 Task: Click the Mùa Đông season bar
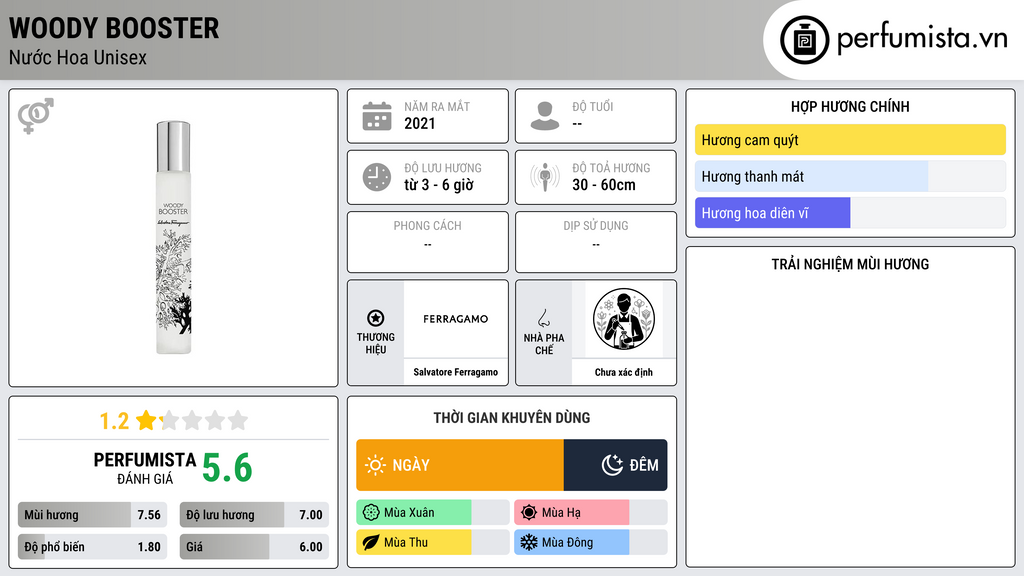pyautogui.click(x=591, y=542)
